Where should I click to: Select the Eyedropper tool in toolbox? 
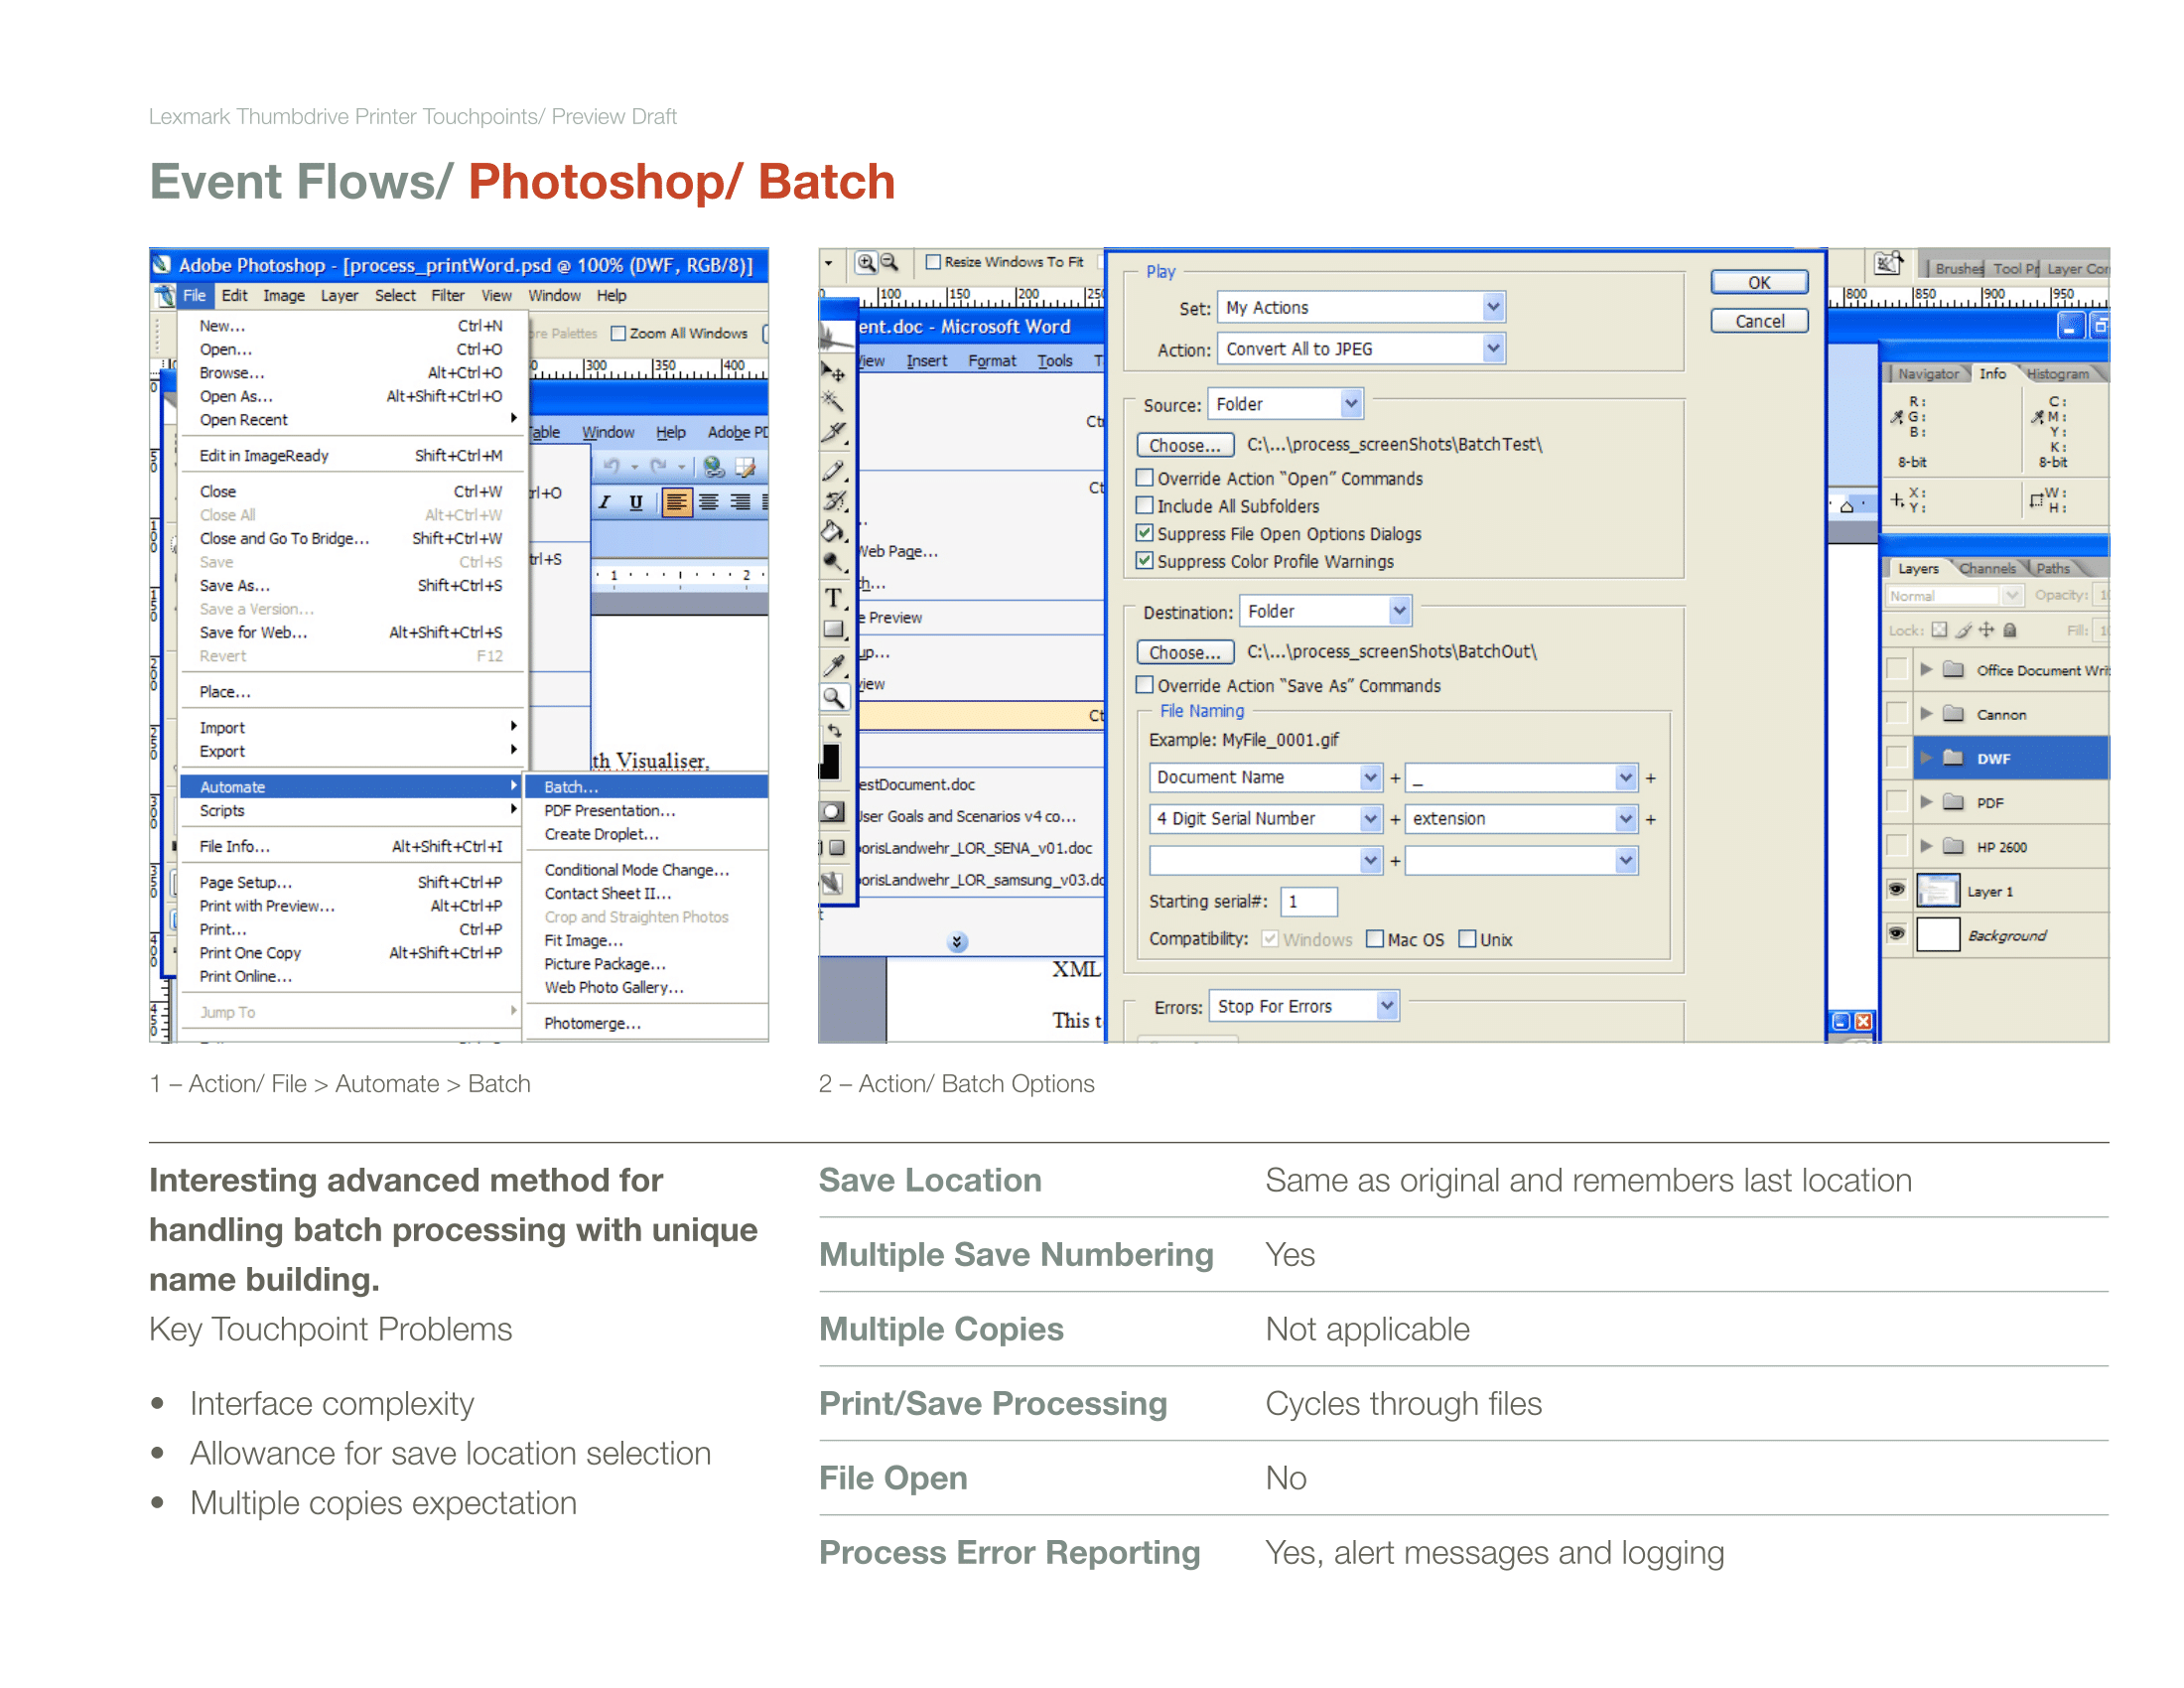tap(833, 664)
